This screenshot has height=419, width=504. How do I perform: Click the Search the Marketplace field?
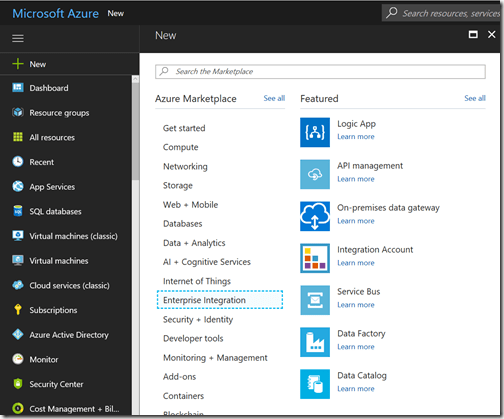pos(320,71)
